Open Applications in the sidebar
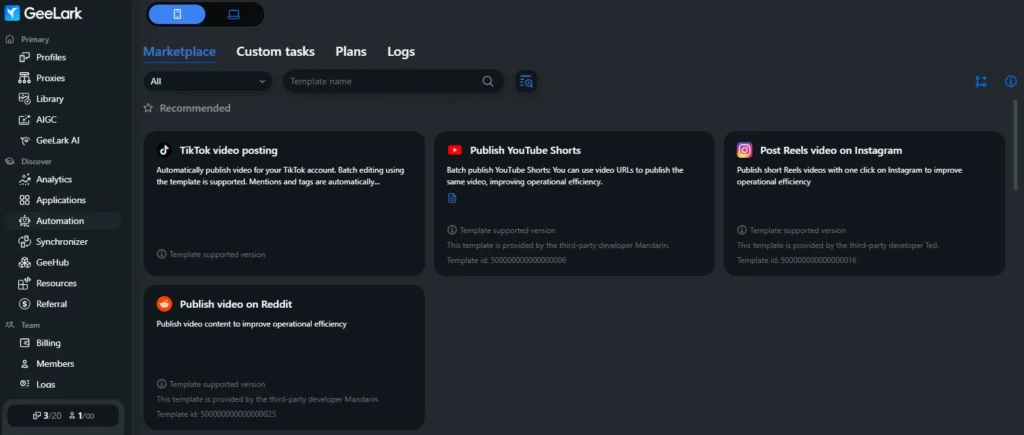The height and width of the screenshot is (435, 1024). tap(62, 201)
